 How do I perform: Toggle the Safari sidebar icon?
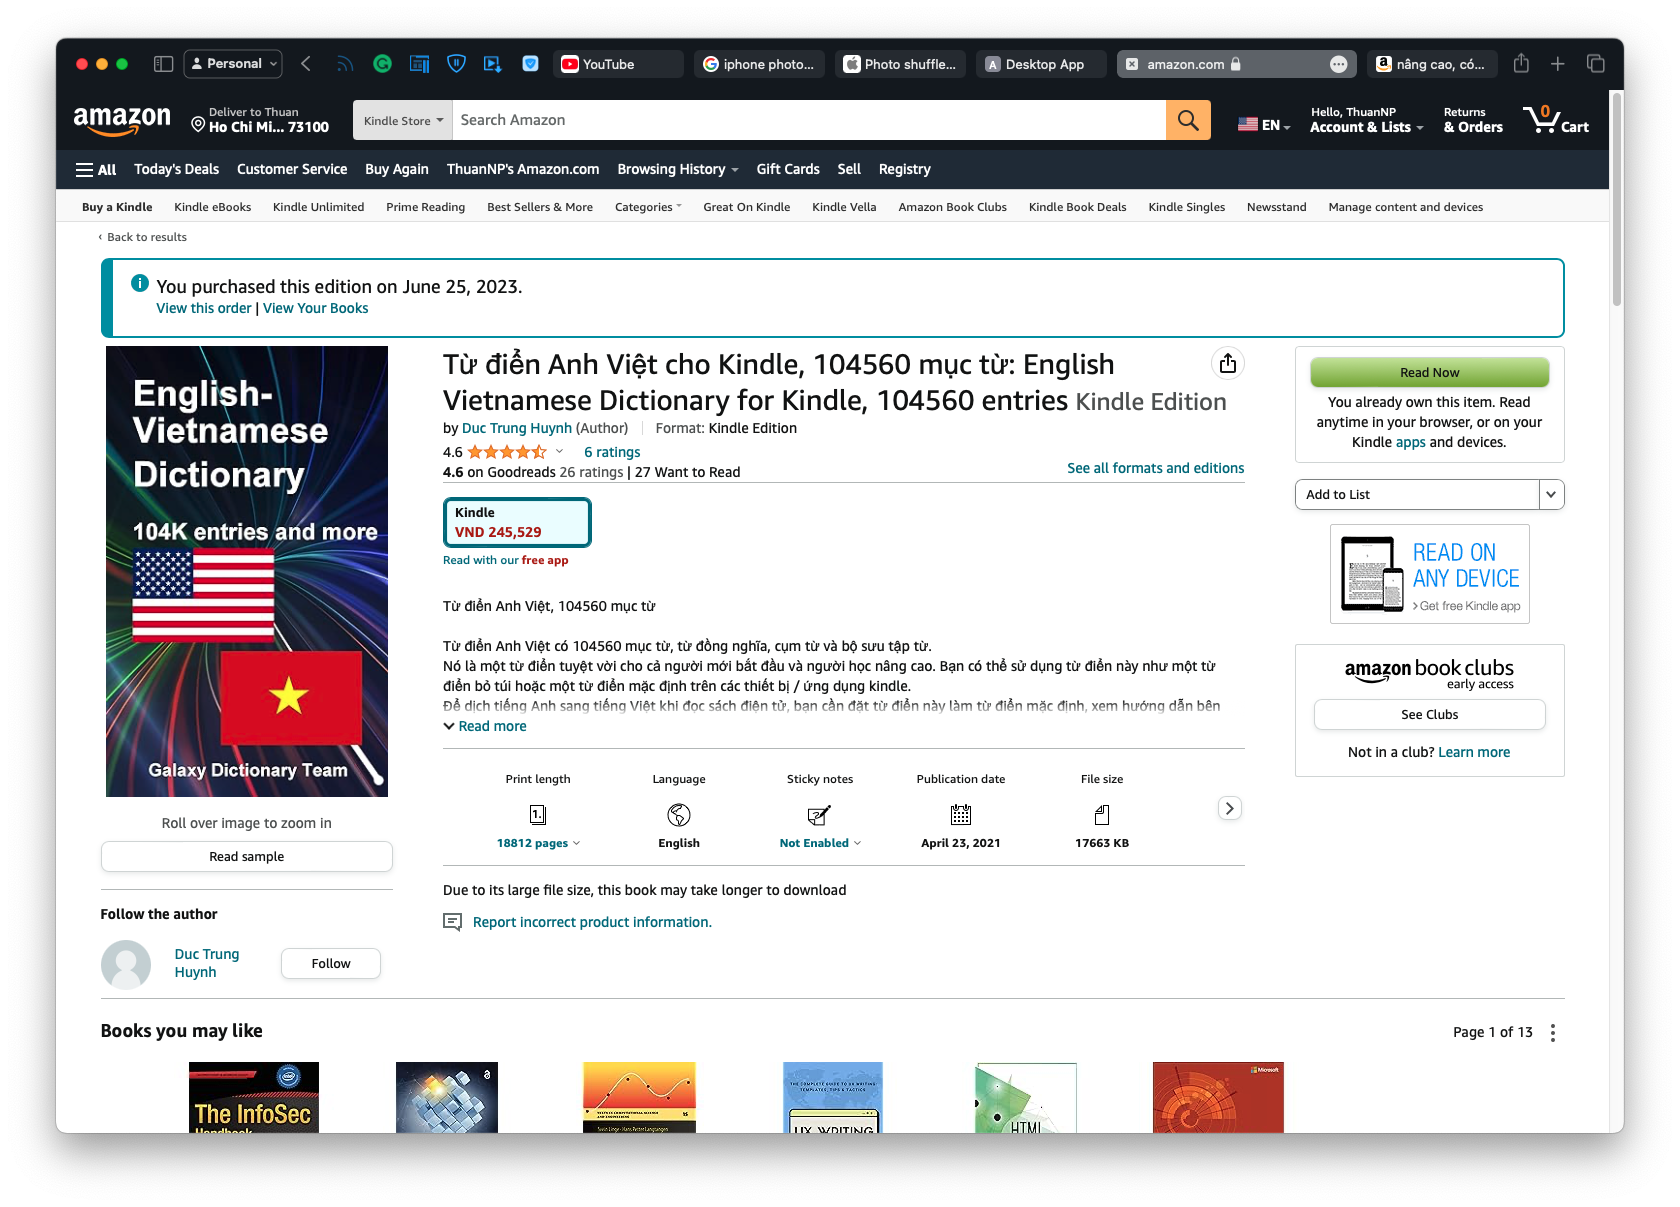point(163,64)
